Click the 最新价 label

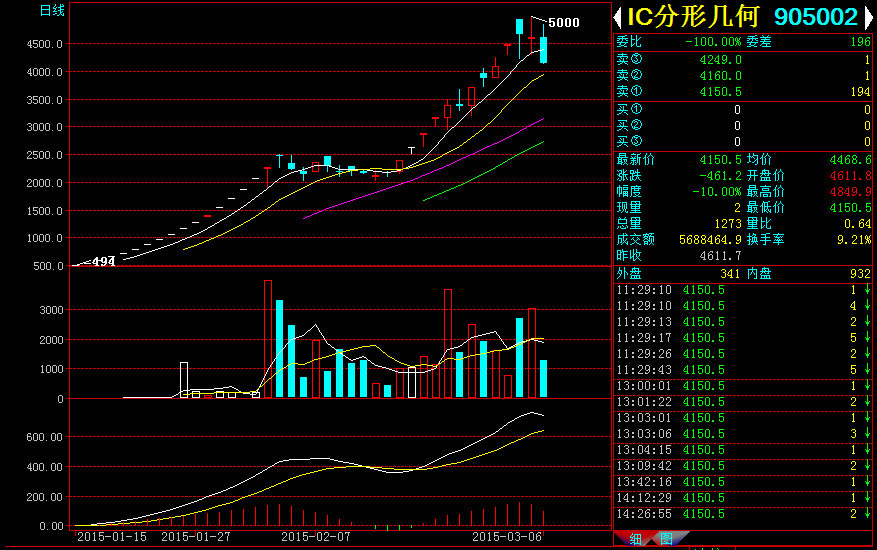635,159
